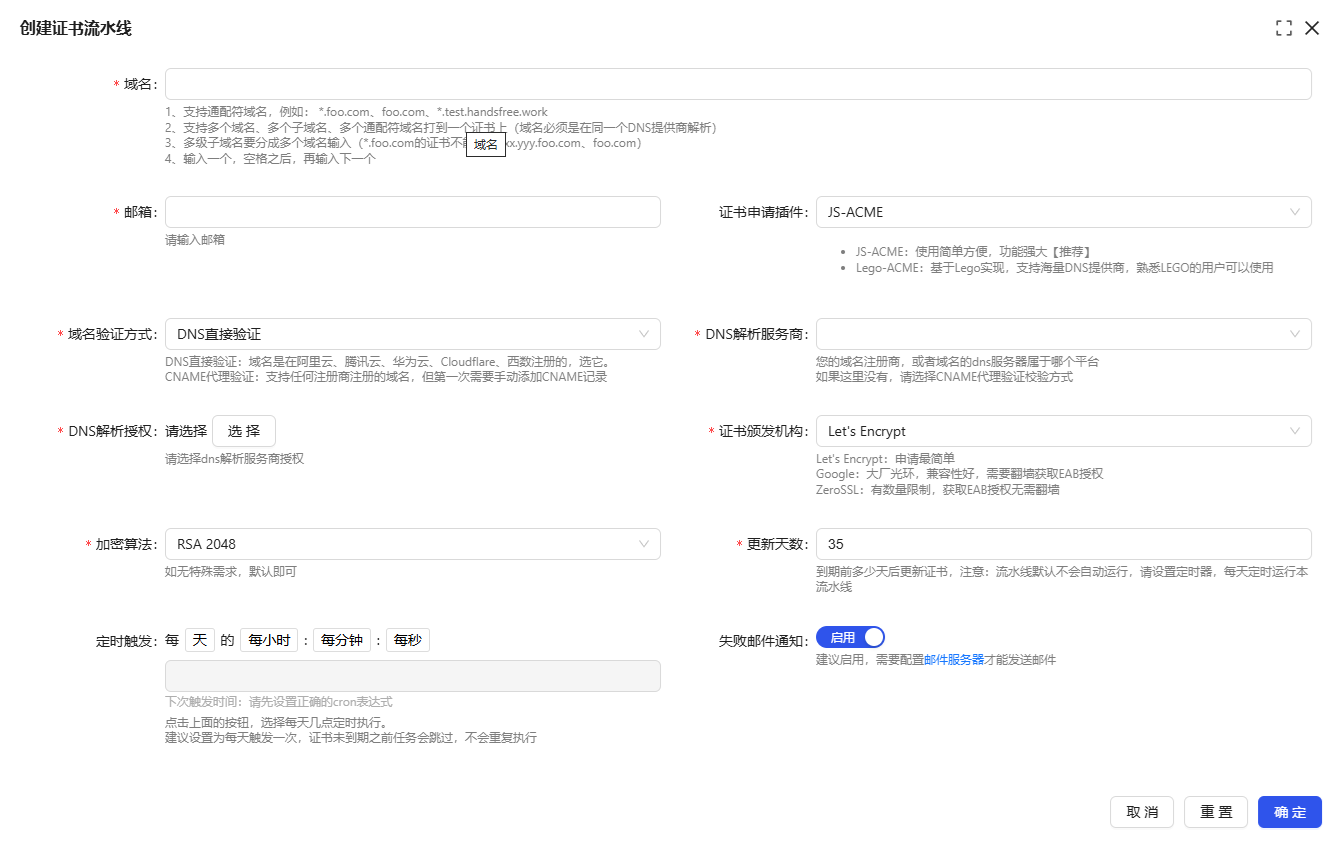Viewport: 1341px width, 843px height.
Task: Click the 每秒 button in 定时触发
Action: pyautogui.click(x=407, y=639)
